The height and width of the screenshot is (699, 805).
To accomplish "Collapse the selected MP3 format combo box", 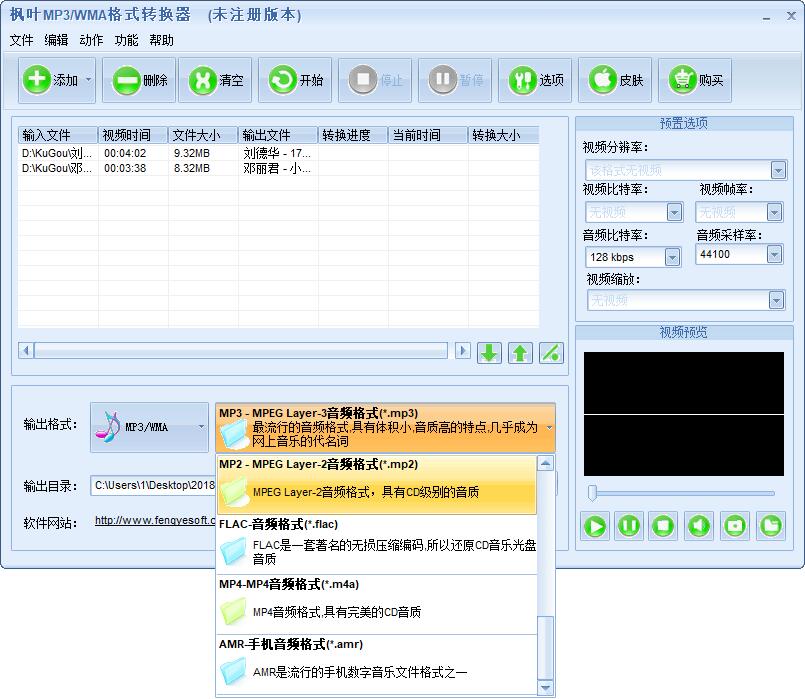I will click(385, 428).
